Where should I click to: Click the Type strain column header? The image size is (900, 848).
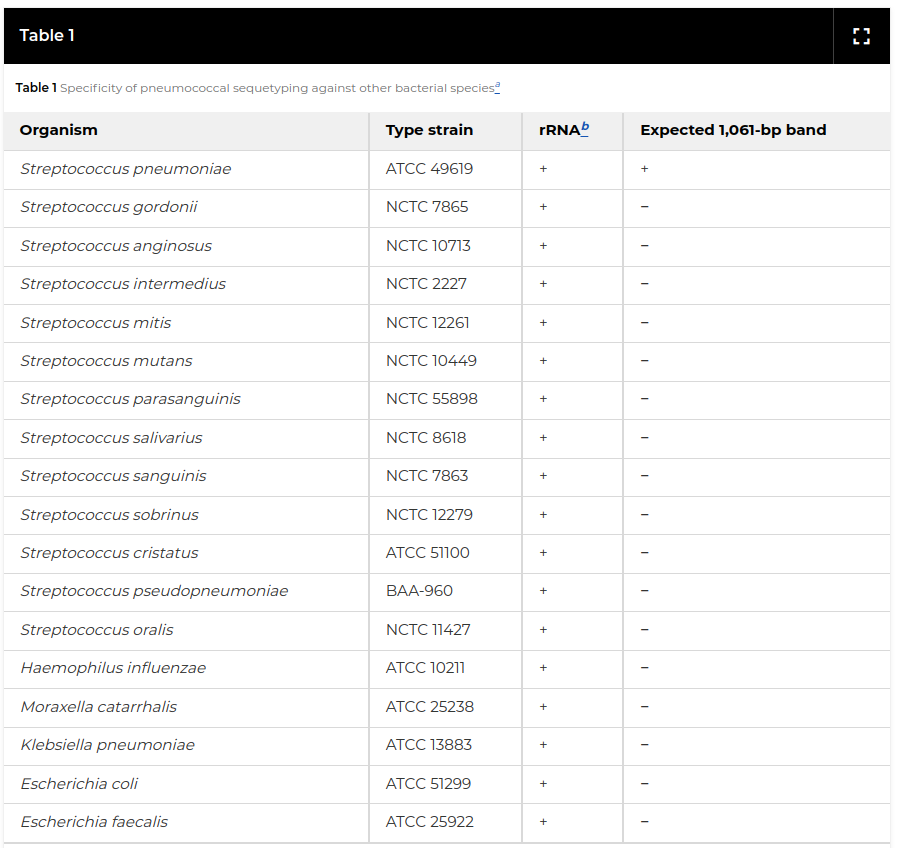tap(429, 130)
